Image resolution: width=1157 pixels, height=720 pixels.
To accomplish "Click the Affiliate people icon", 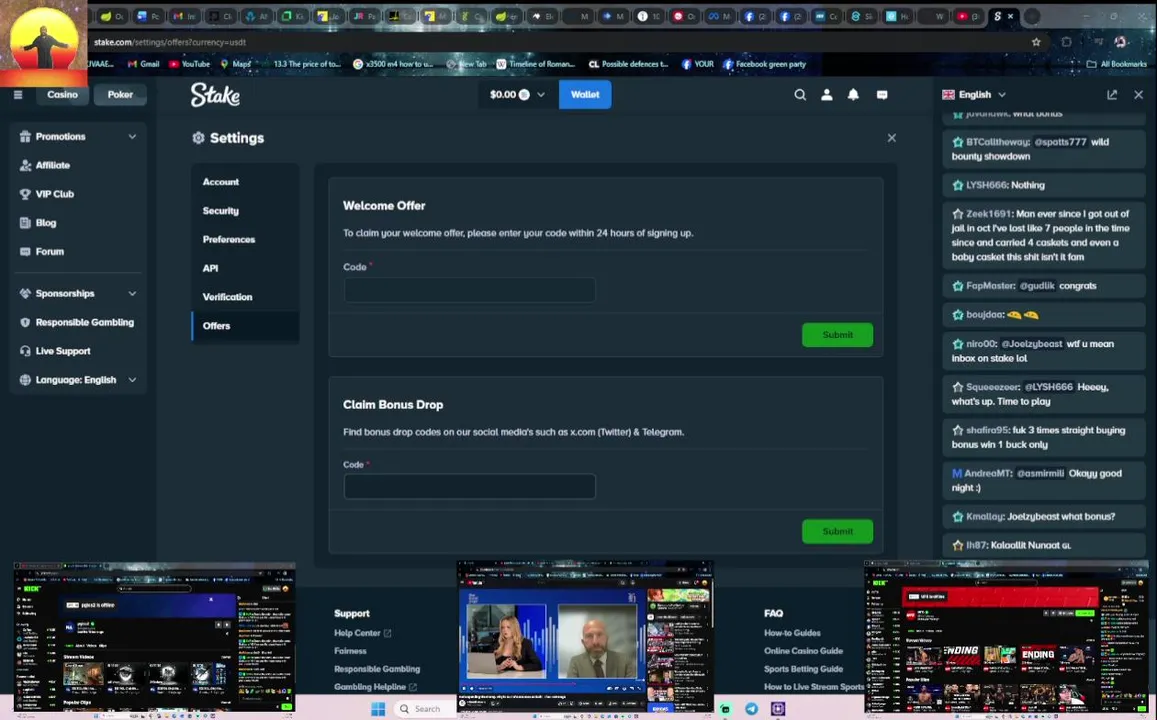I will pos(25,165).
